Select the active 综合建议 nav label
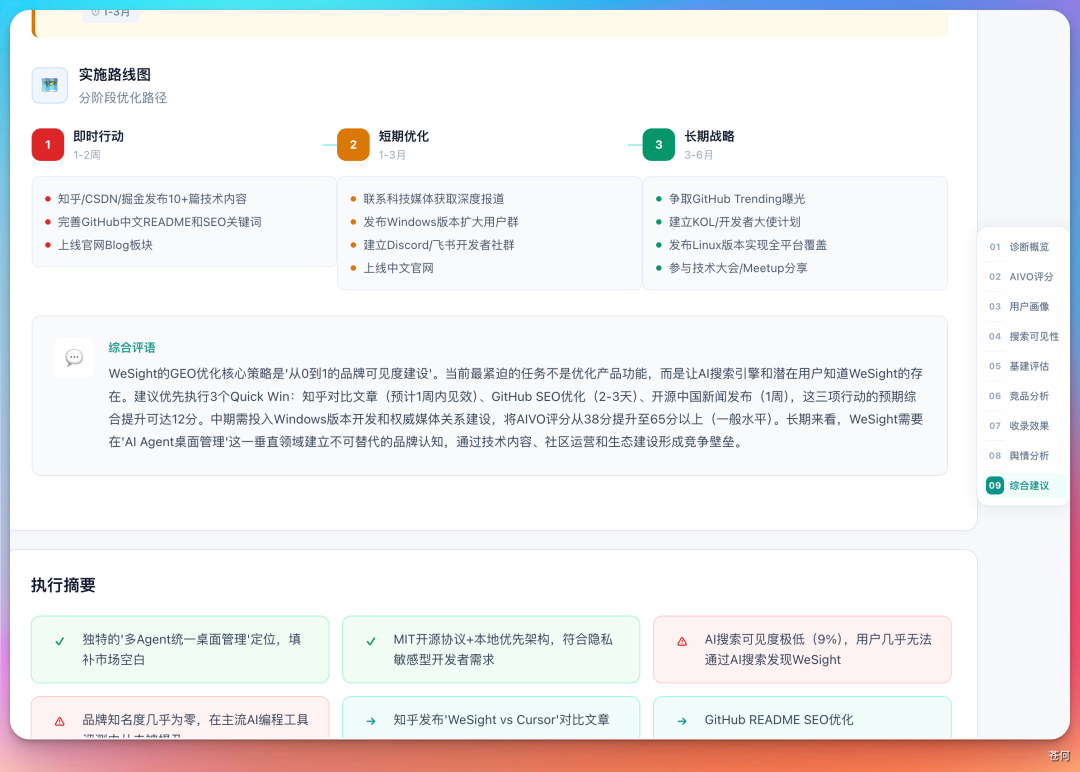 click(1029, 486)
